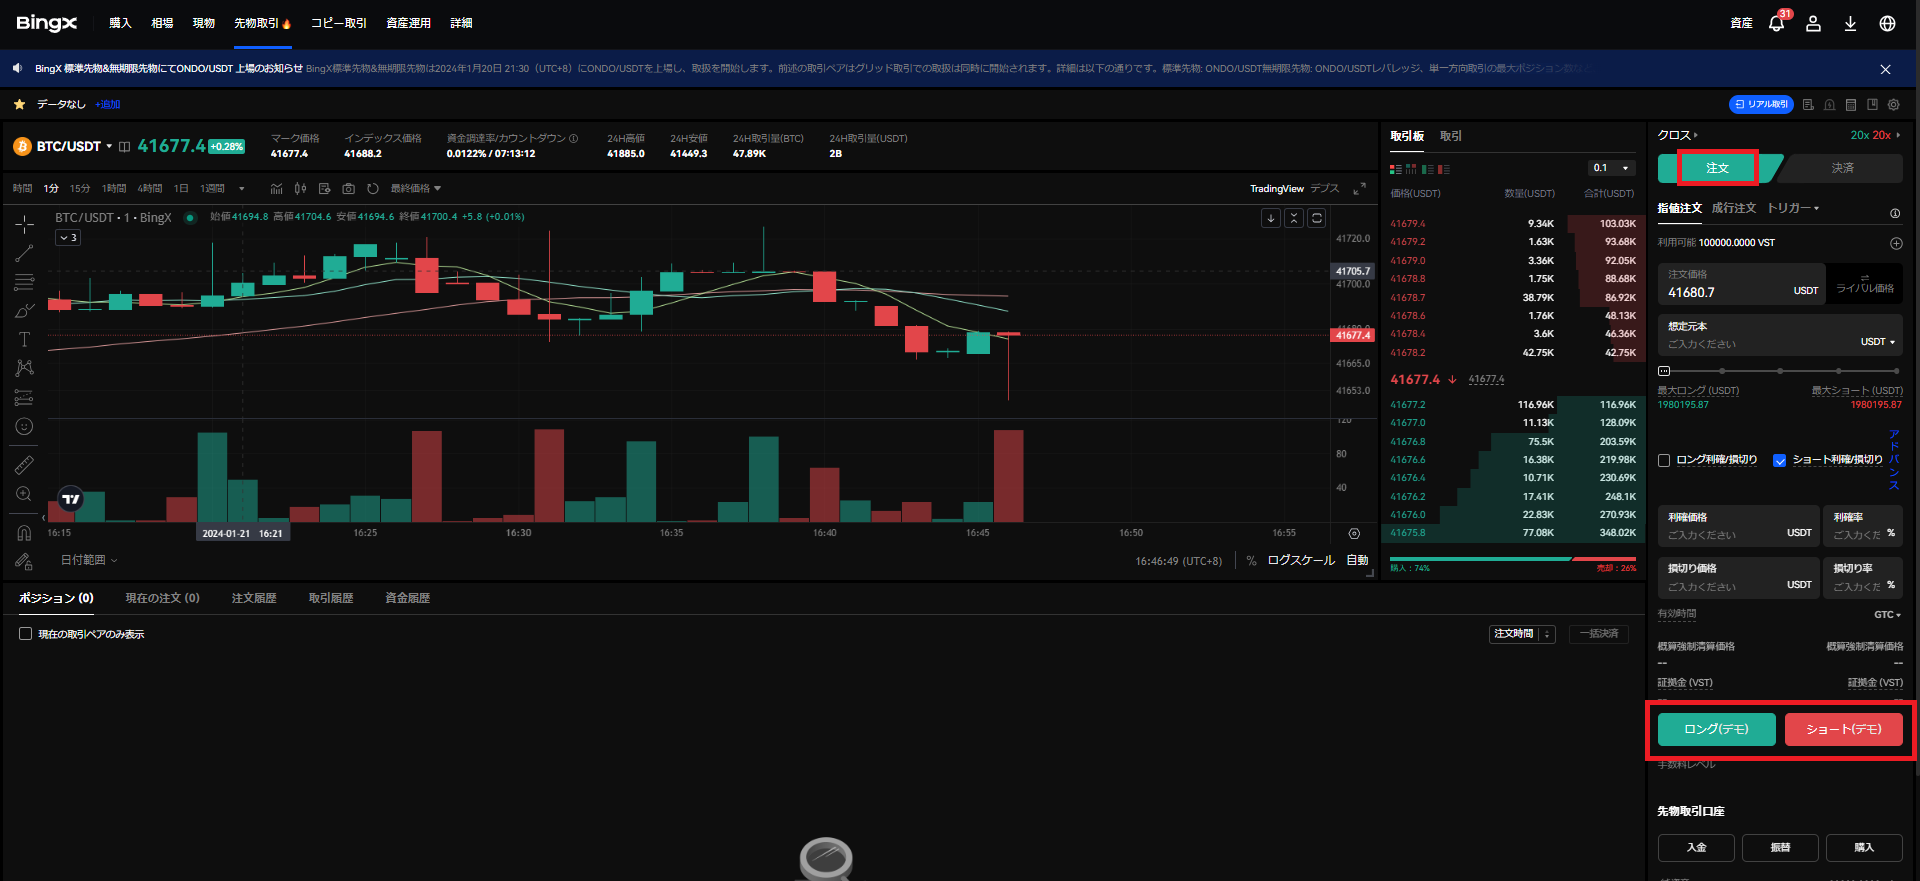Click the globe language icon
This screenshot has width=1920, height=881.
click(1887, 23)
